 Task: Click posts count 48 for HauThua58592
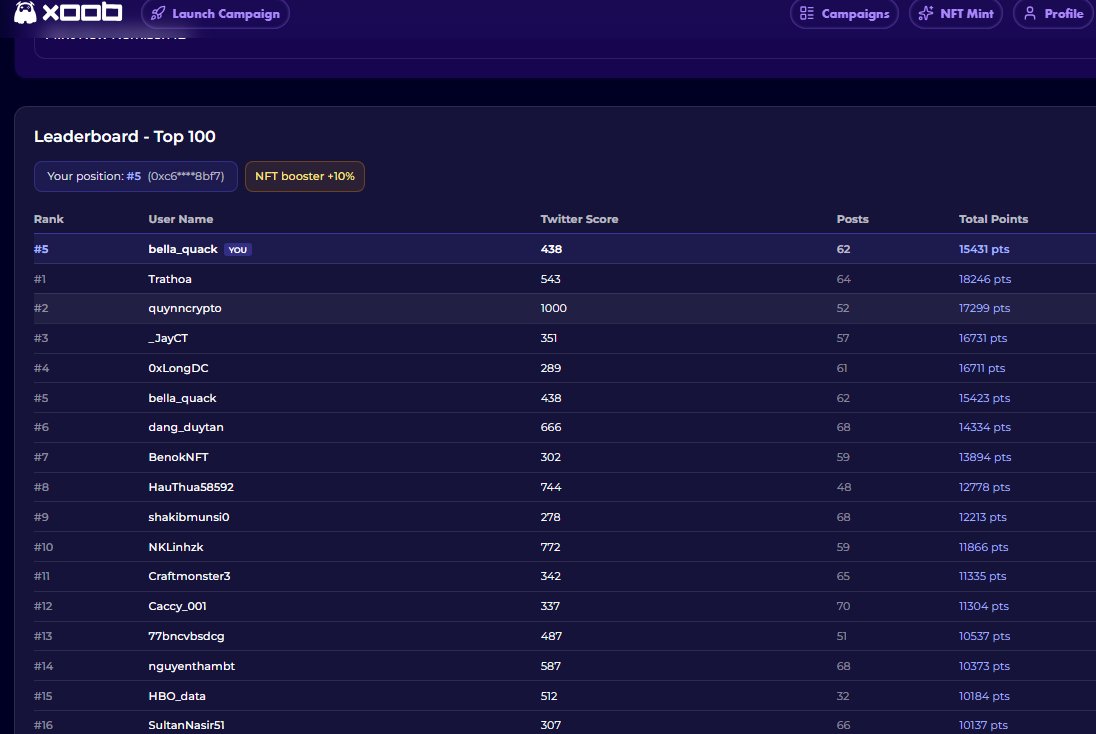[x=844, y=487]
